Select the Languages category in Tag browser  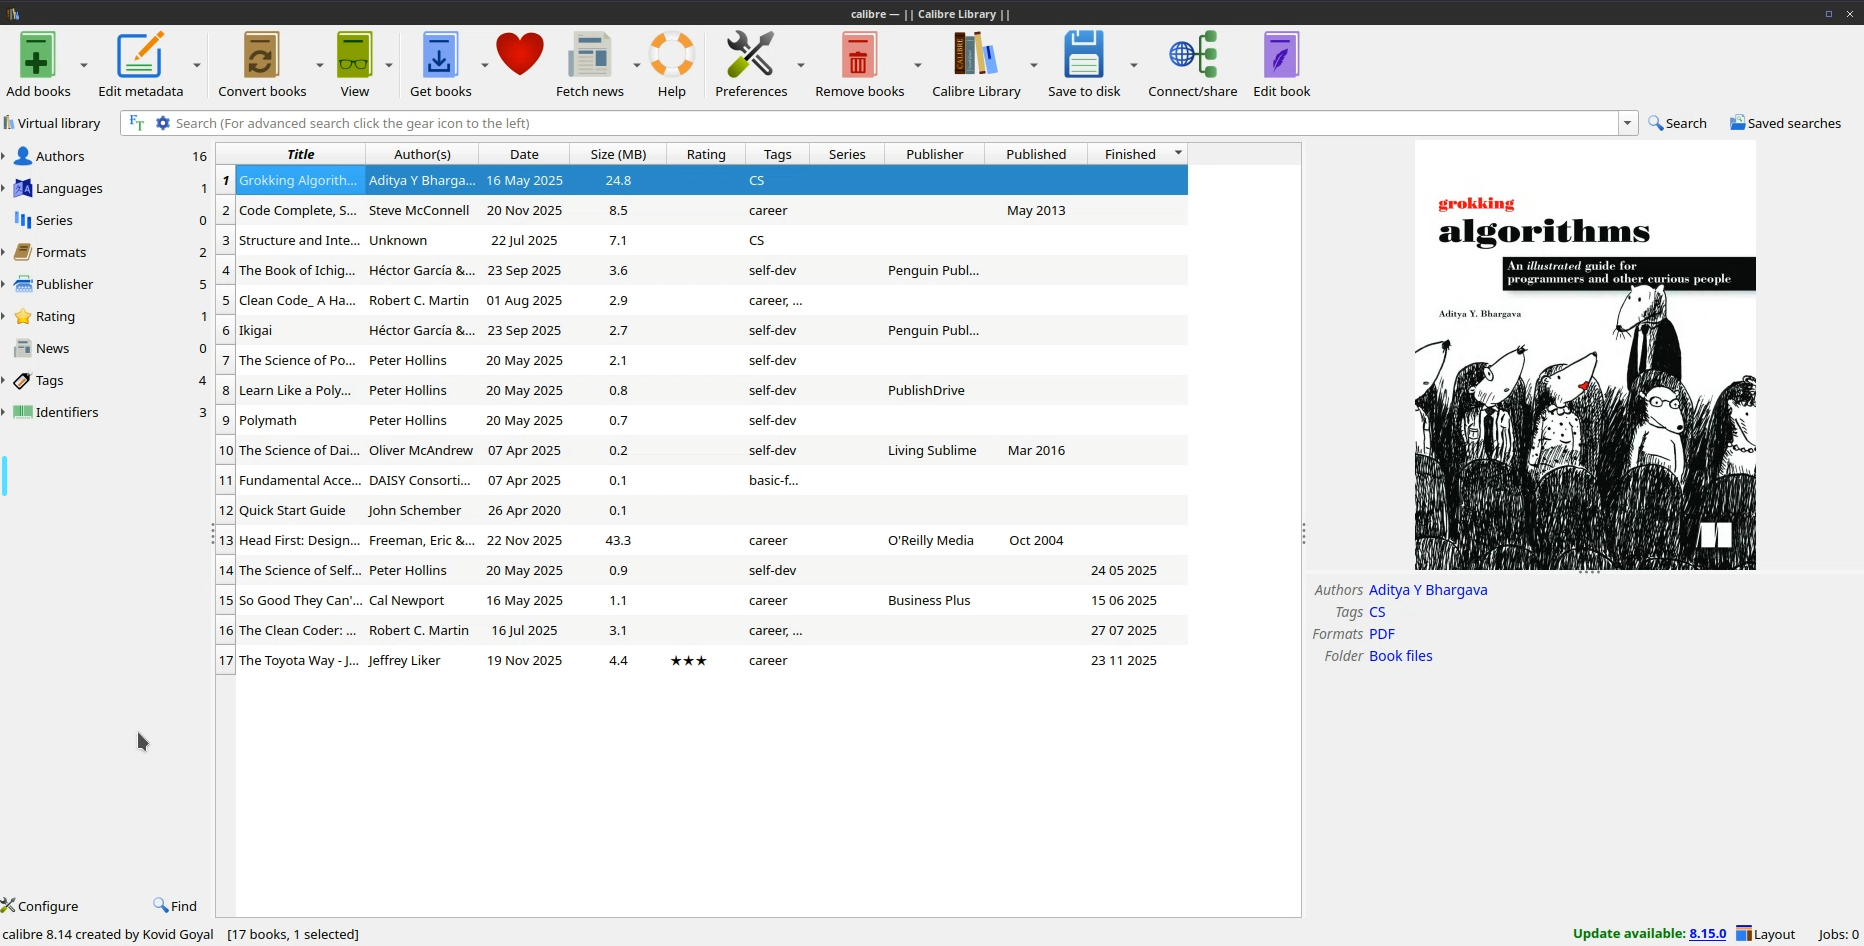[x=69, y=189]
